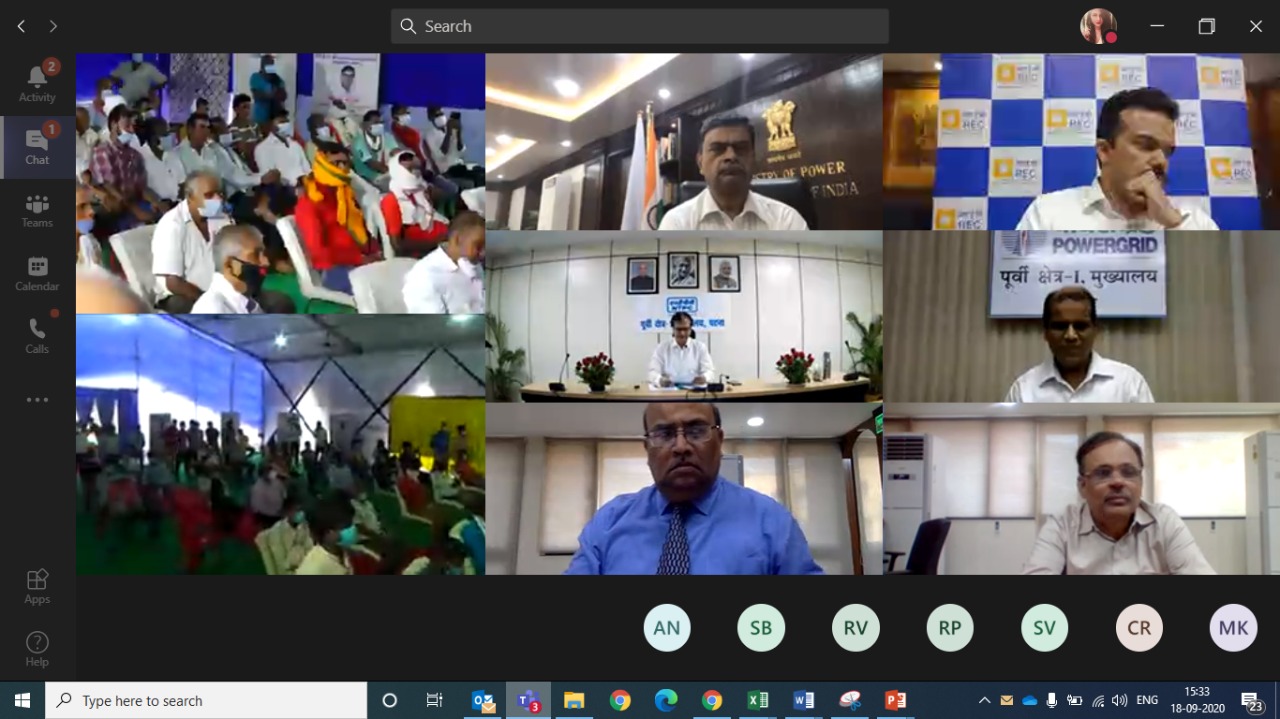
Task: Go to the Teams section
Action: coord(37,210)
